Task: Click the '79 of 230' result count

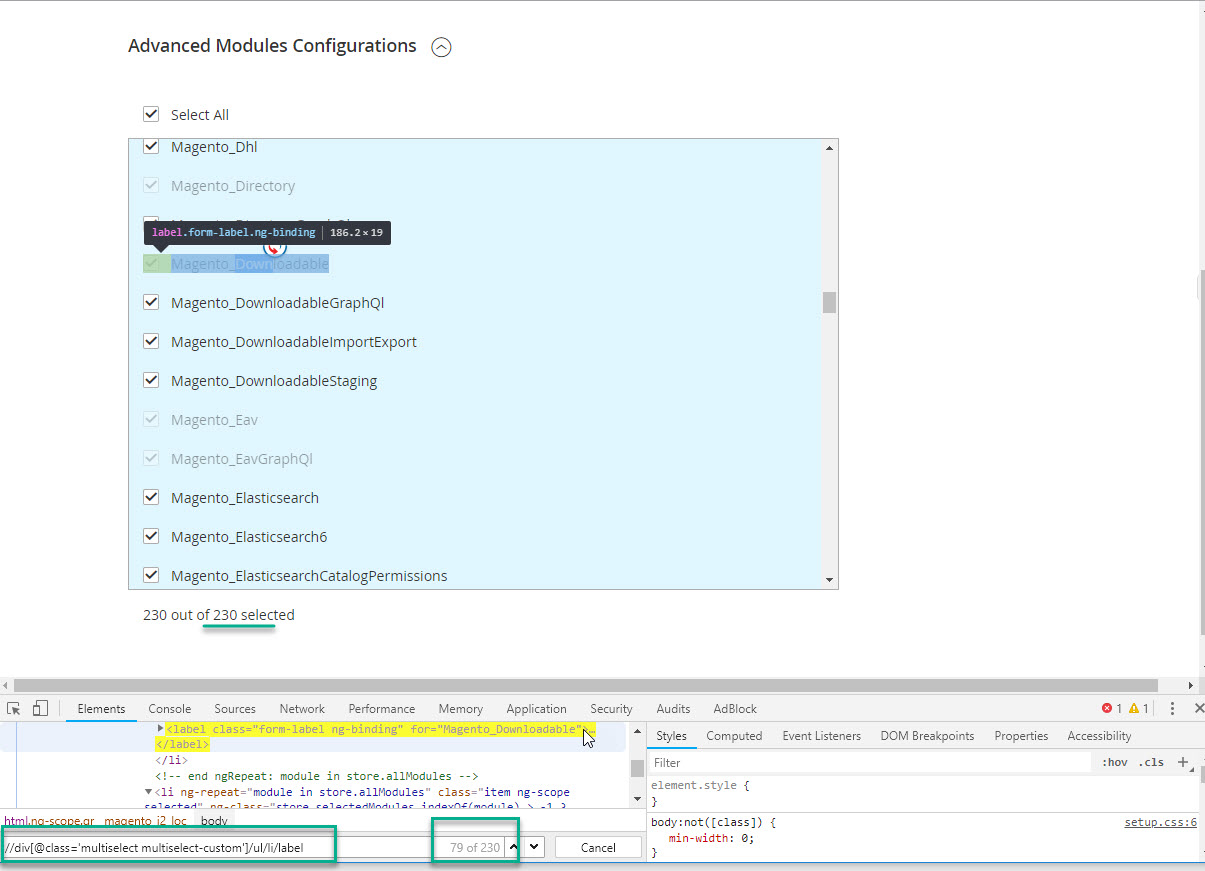Action: pyautogui.click(x=475, y=847)
